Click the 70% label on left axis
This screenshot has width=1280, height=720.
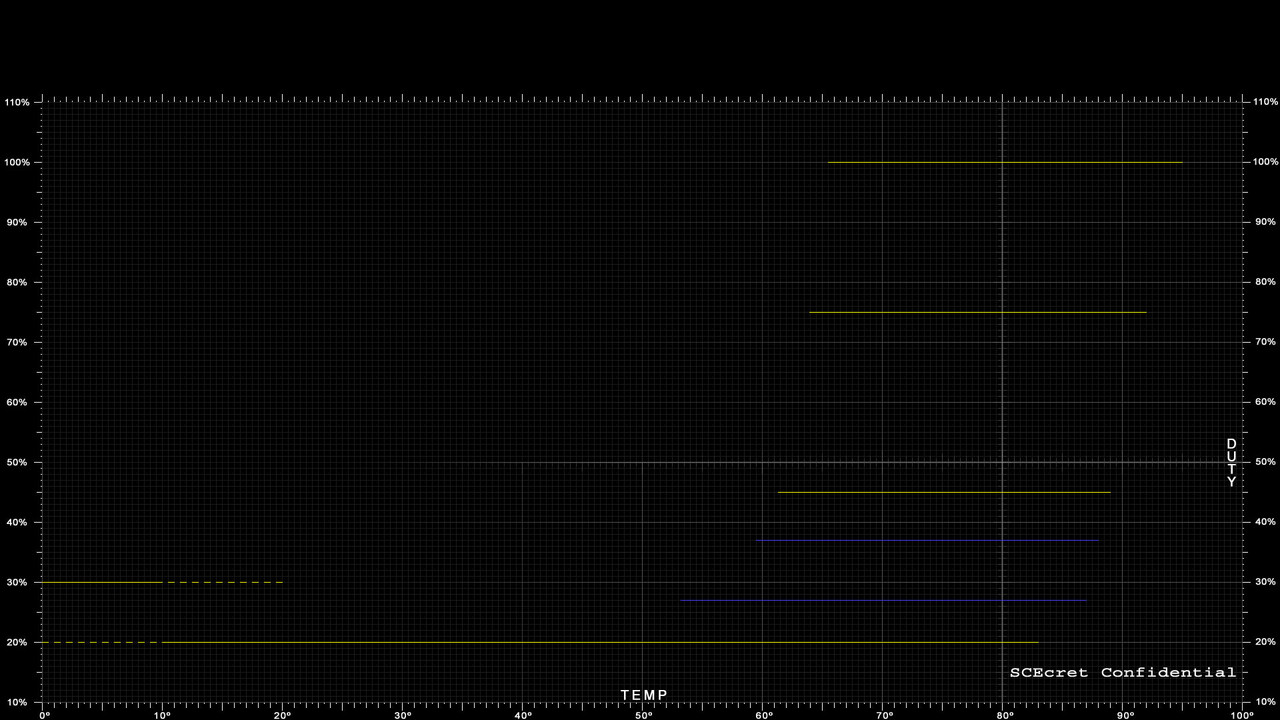[x=19, y=342]
